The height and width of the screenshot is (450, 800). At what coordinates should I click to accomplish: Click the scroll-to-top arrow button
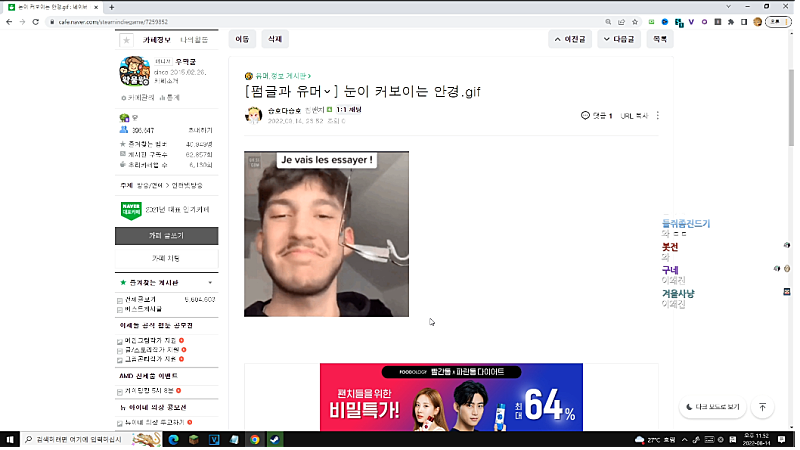[762, 407]
